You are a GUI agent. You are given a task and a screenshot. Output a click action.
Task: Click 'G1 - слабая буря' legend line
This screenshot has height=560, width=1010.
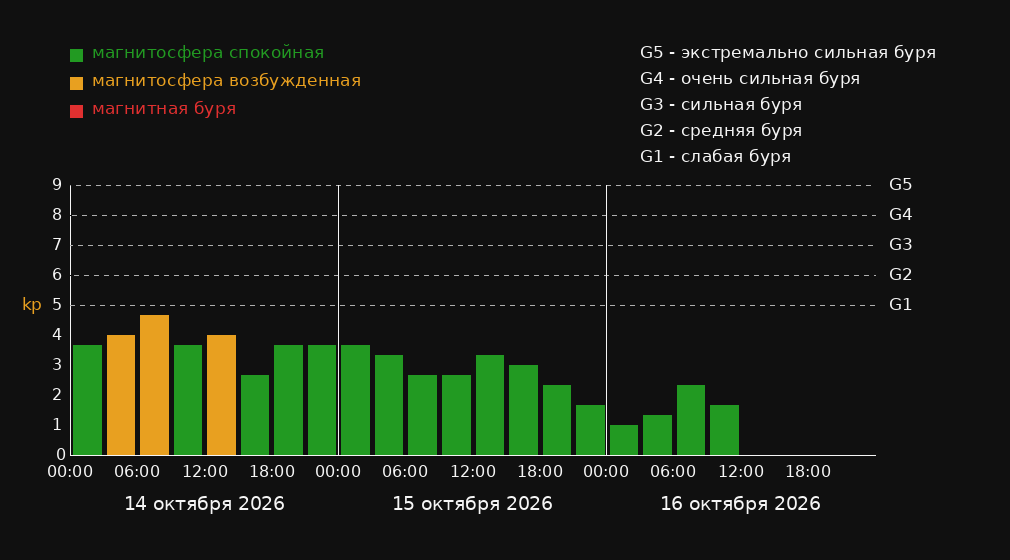pyautogui.click(x=715, y=157)
